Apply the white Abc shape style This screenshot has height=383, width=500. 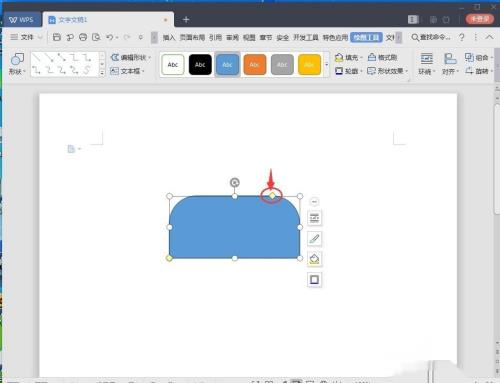pyautogui.click(x=173, y=64)
